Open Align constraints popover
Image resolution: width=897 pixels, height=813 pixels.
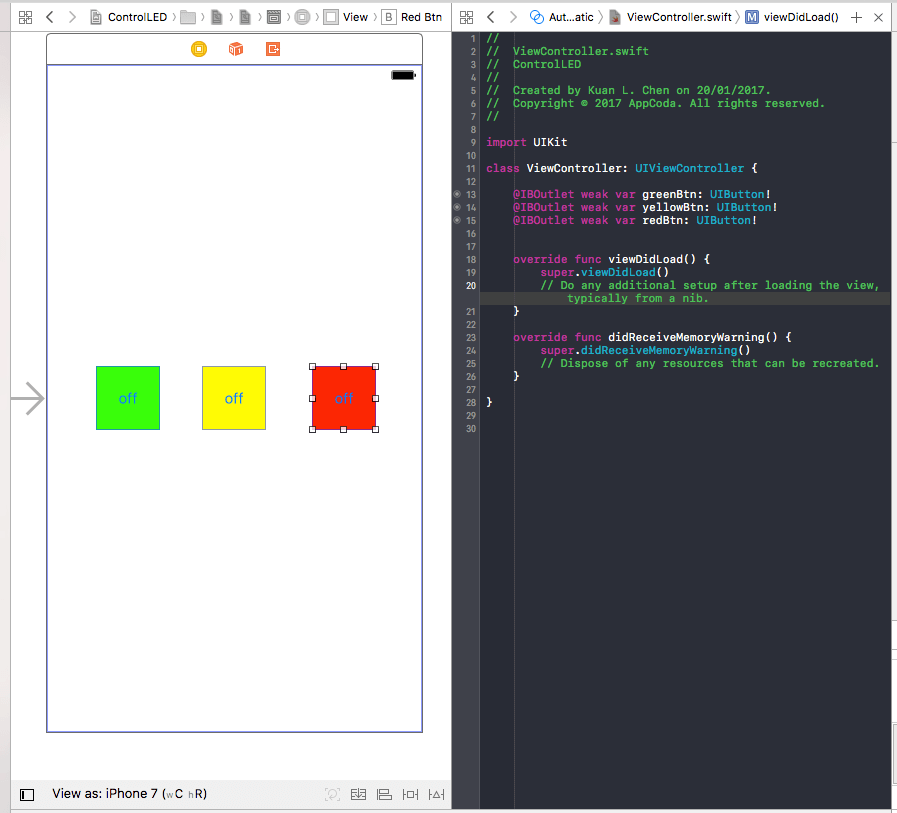pyautogui.click(x=384, y=794)
